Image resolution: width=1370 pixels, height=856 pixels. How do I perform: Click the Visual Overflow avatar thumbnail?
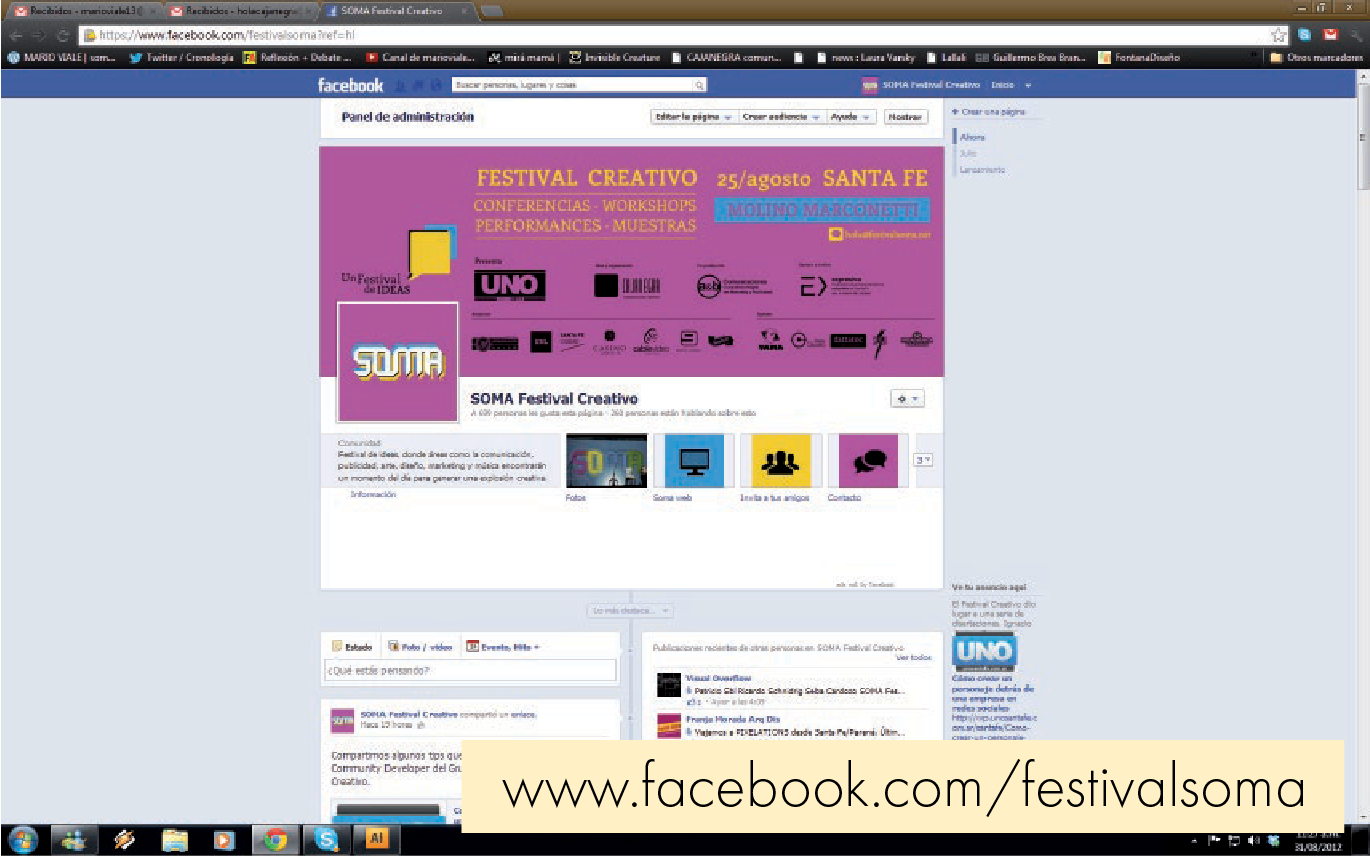click(669, 685)
